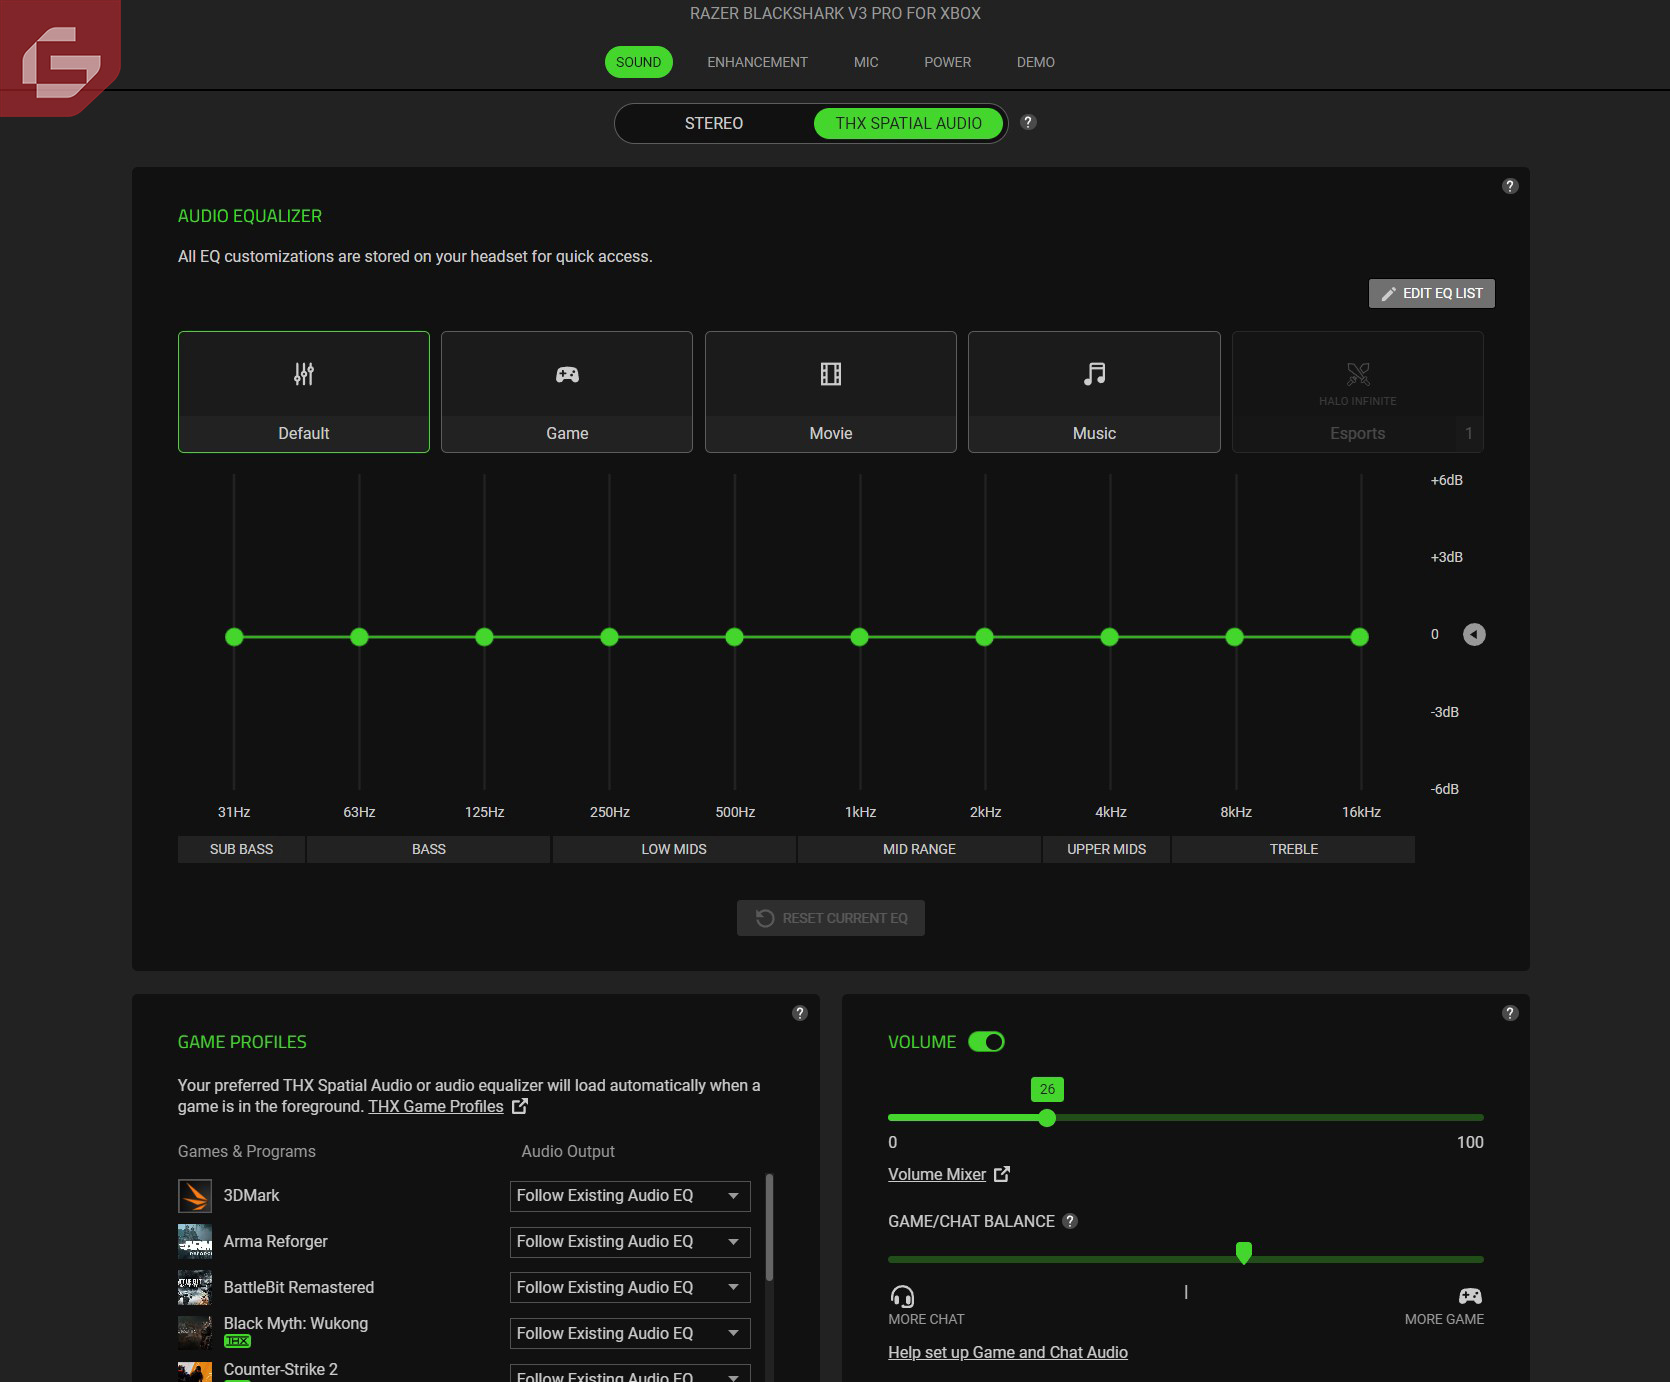Select the Game EQ preset label
The width and height of the screenshot is (1670, 1382).
(x=567, y=433)
